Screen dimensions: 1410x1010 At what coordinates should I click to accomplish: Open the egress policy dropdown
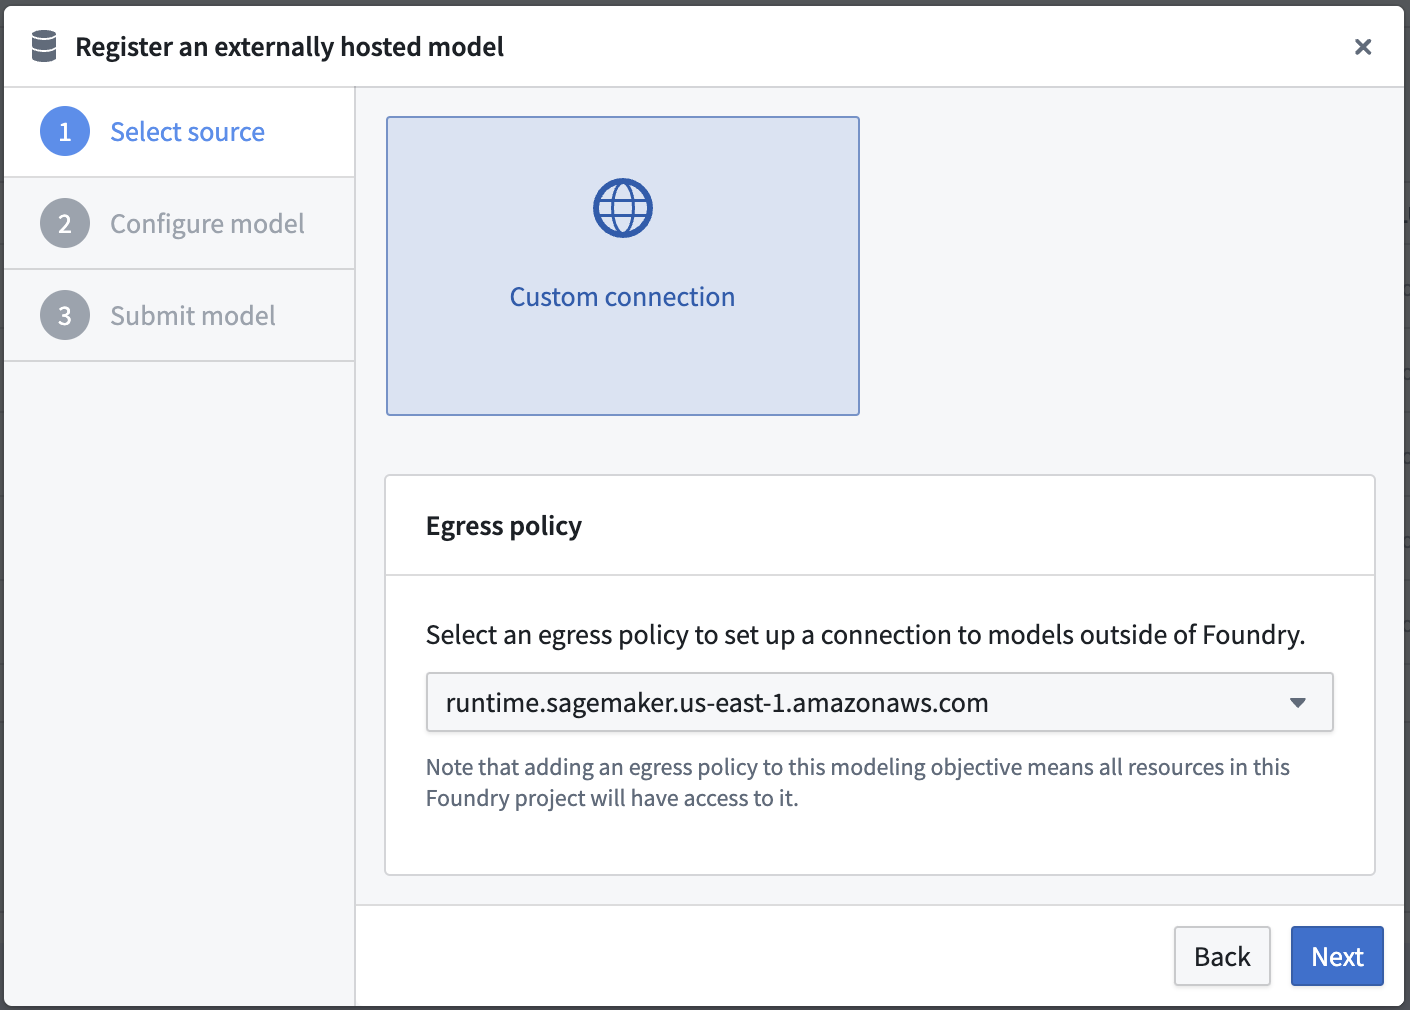coord(880,702)
